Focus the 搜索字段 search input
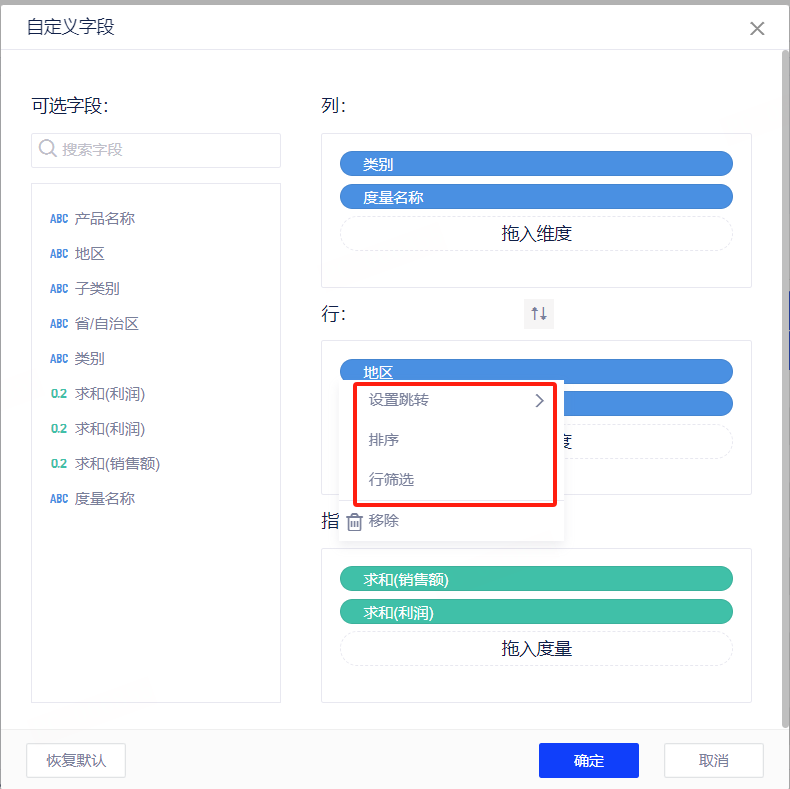 click(165, 150)
